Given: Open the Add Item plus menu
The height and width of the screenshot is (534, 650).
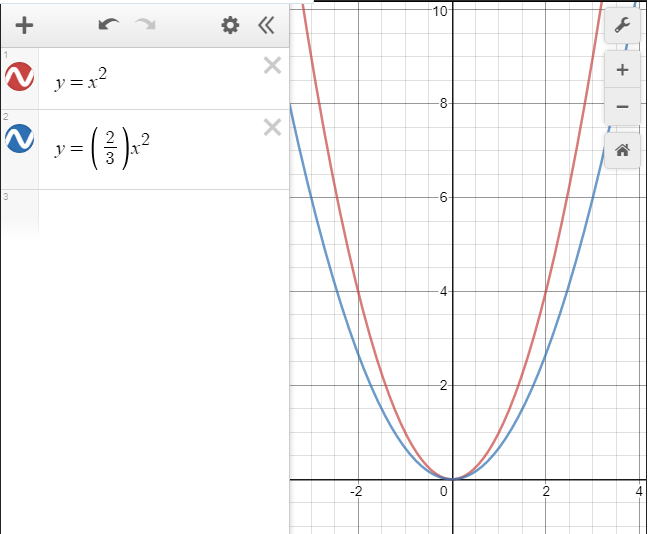Looking at the screenshot, I should [x=24, y=25].
